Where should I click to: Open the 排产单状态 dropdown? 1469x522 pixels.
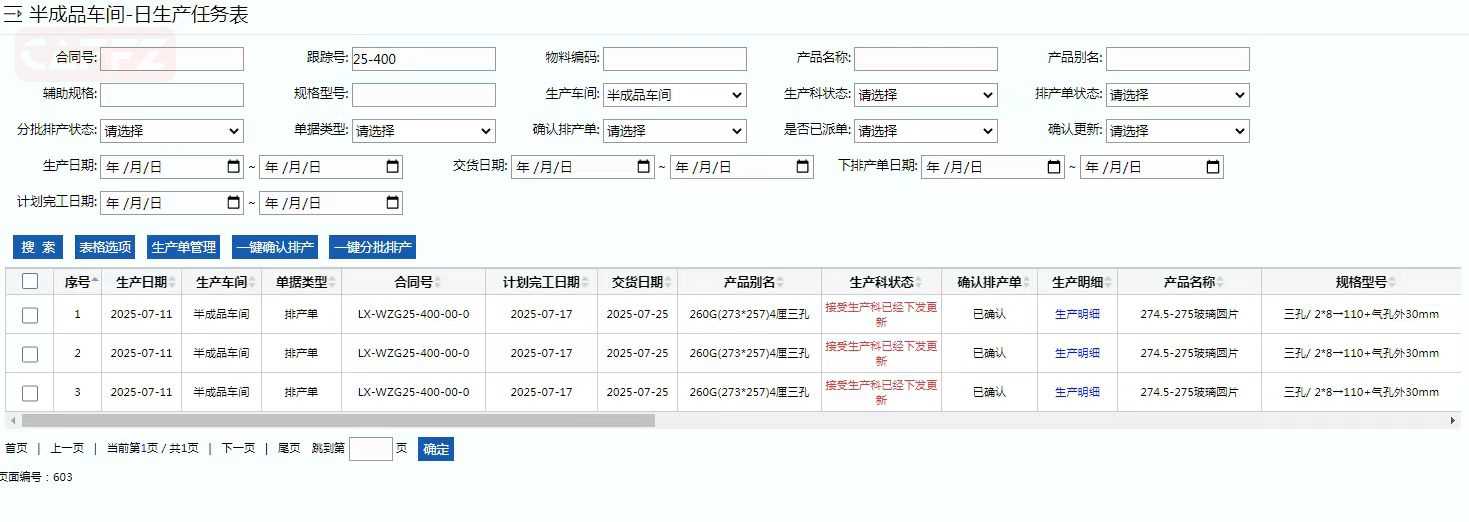pyautogui.click(x=1177, y=95)
